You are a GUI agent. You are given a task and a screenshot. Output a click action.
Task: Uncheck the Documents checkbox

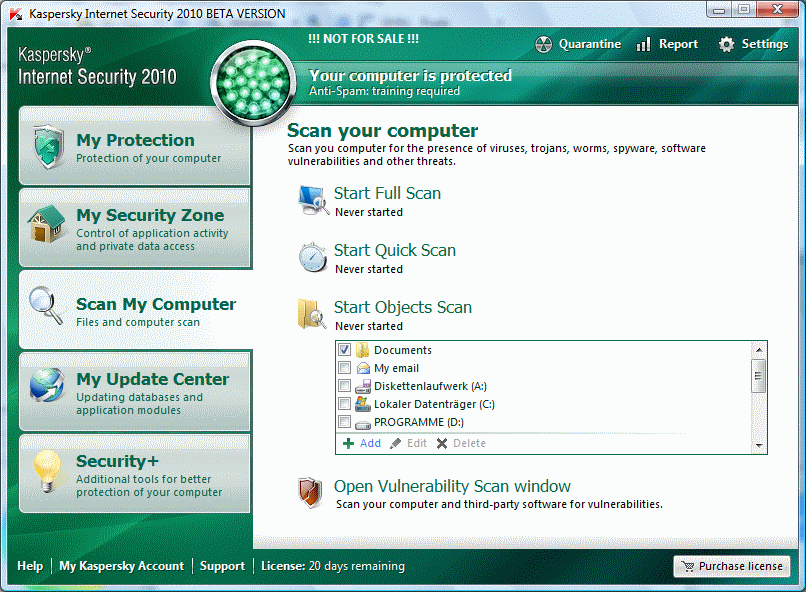pyautogui.click(x=344, y=350)
